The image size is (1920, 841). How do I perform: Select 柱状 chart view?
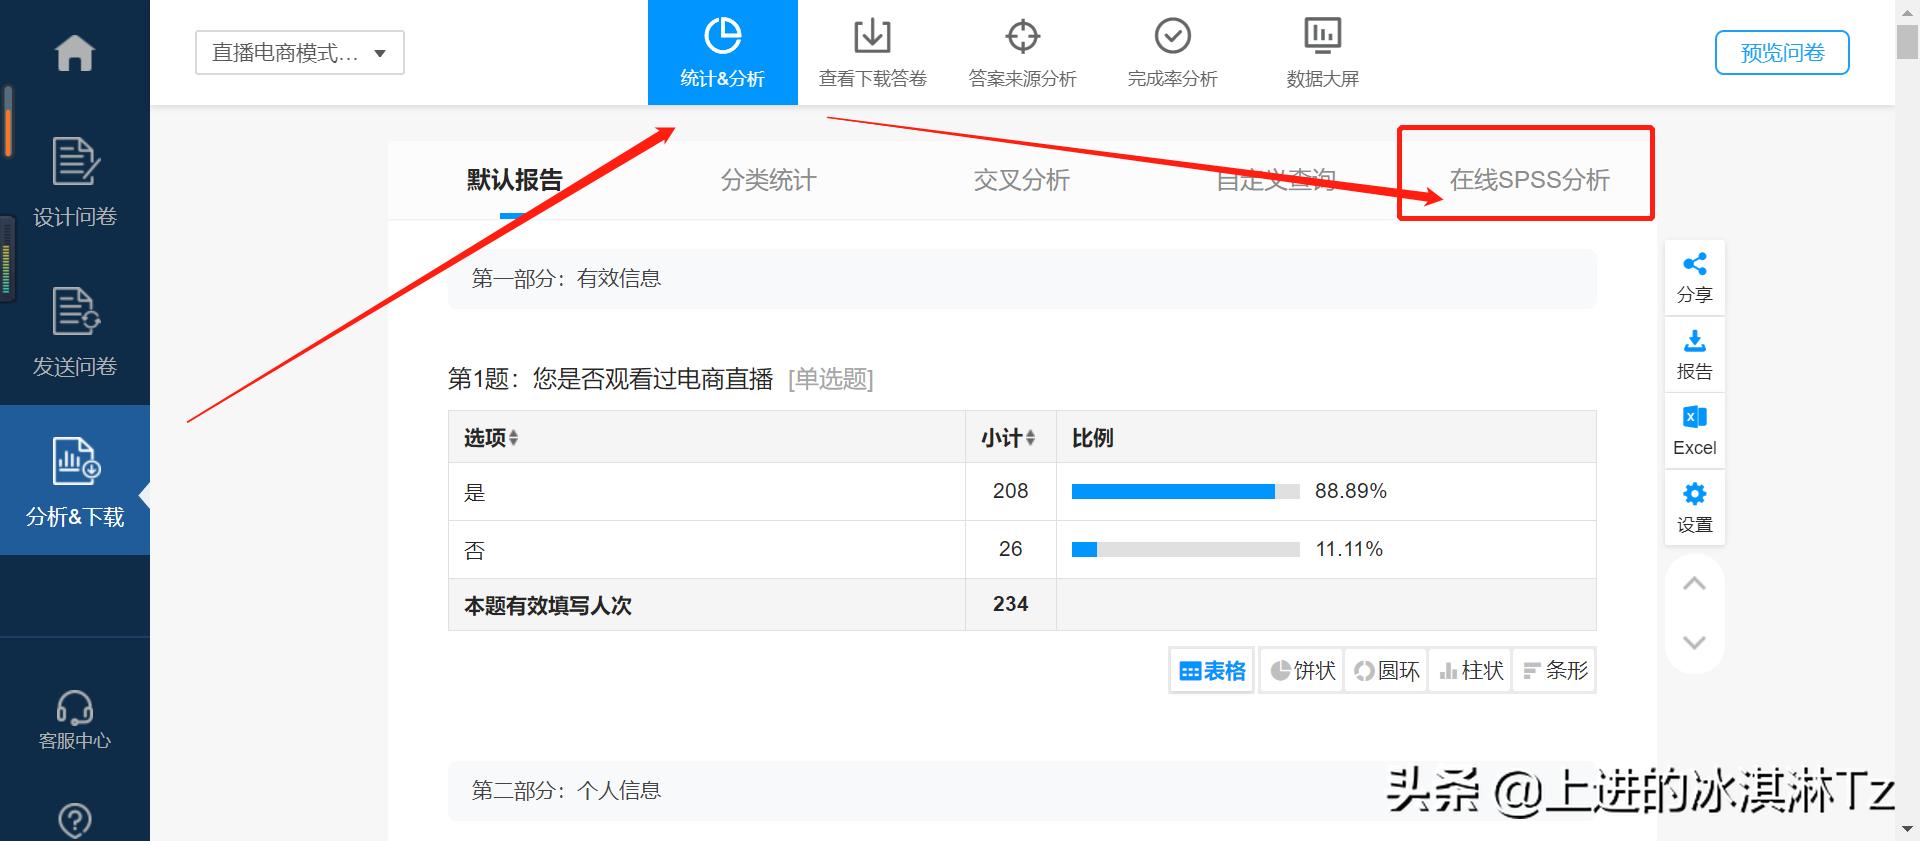(x=1470, y=671)
